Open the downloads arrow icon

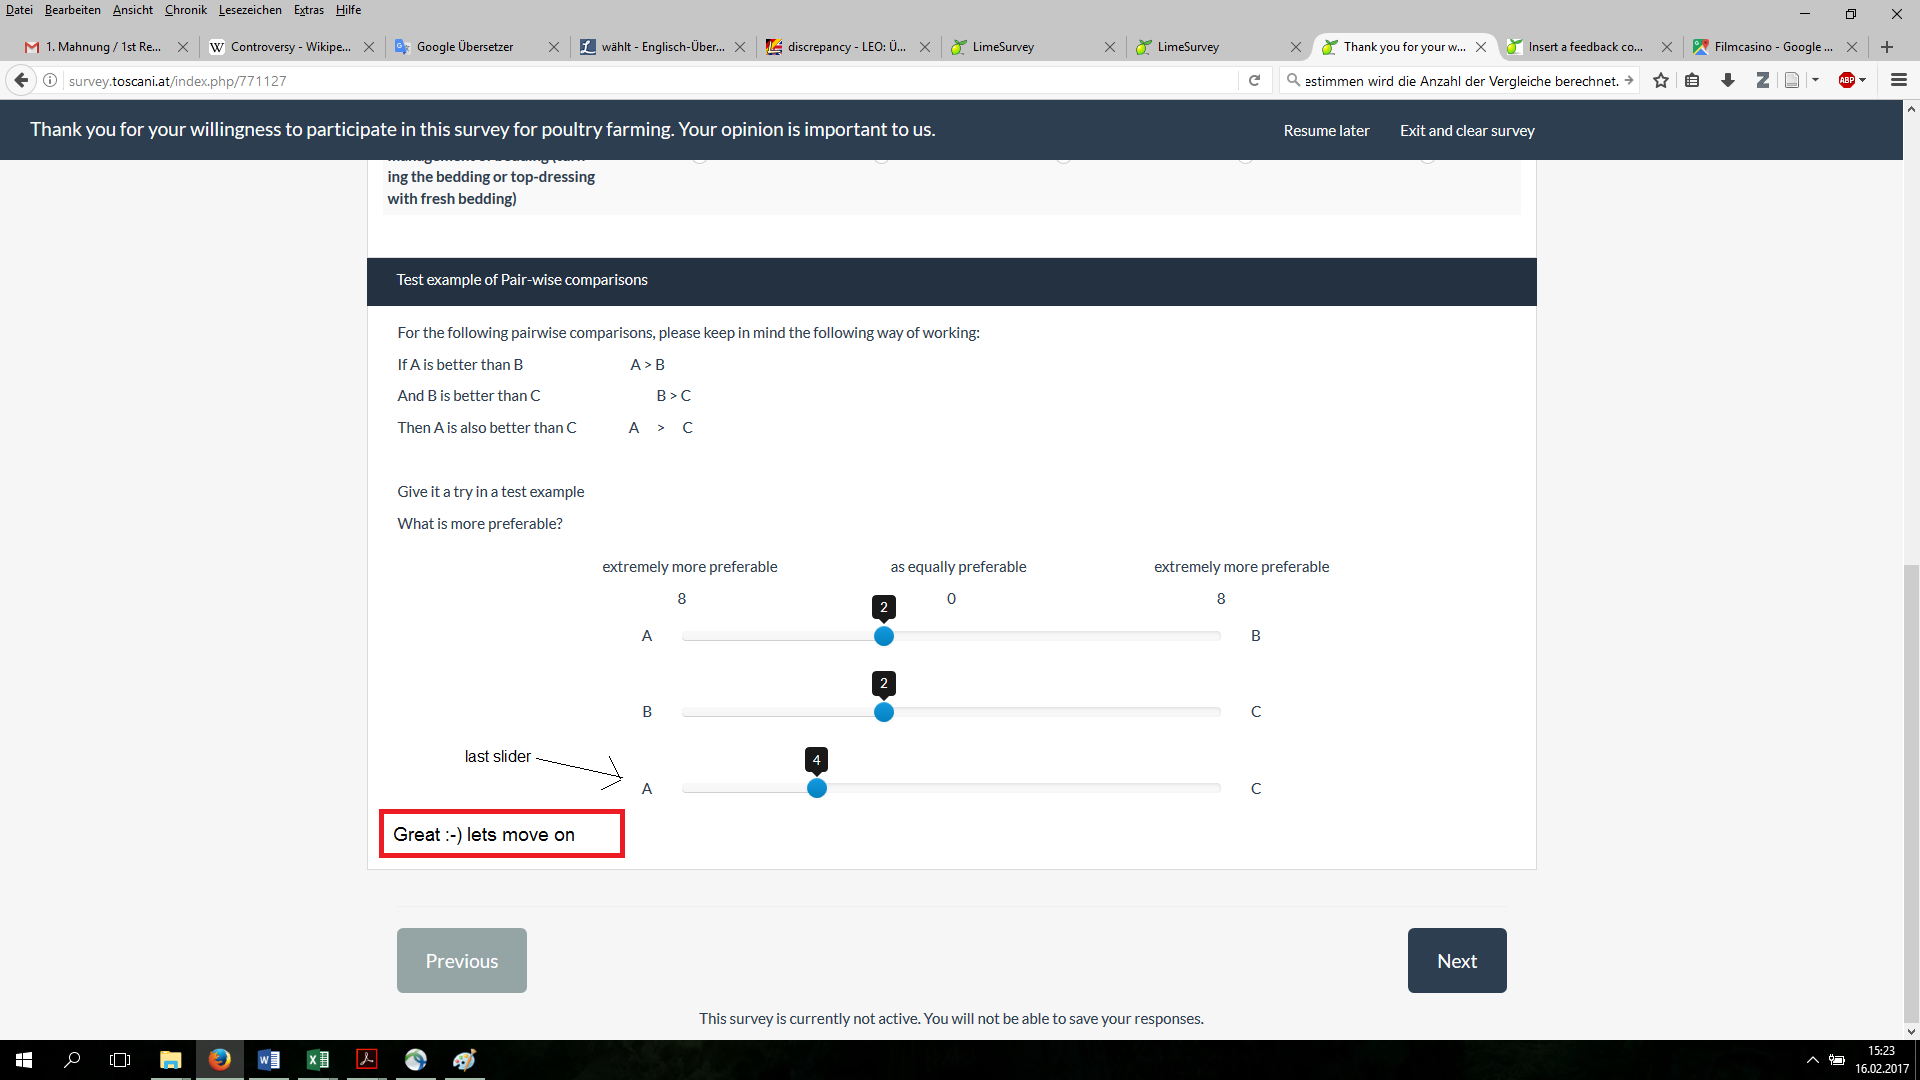1727,80
